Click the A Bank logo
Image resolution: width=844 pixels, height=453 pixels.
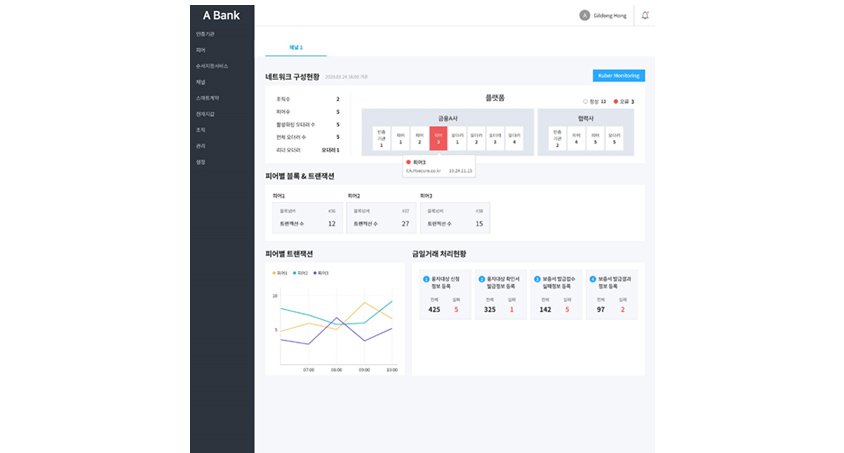tap(221, 15)
